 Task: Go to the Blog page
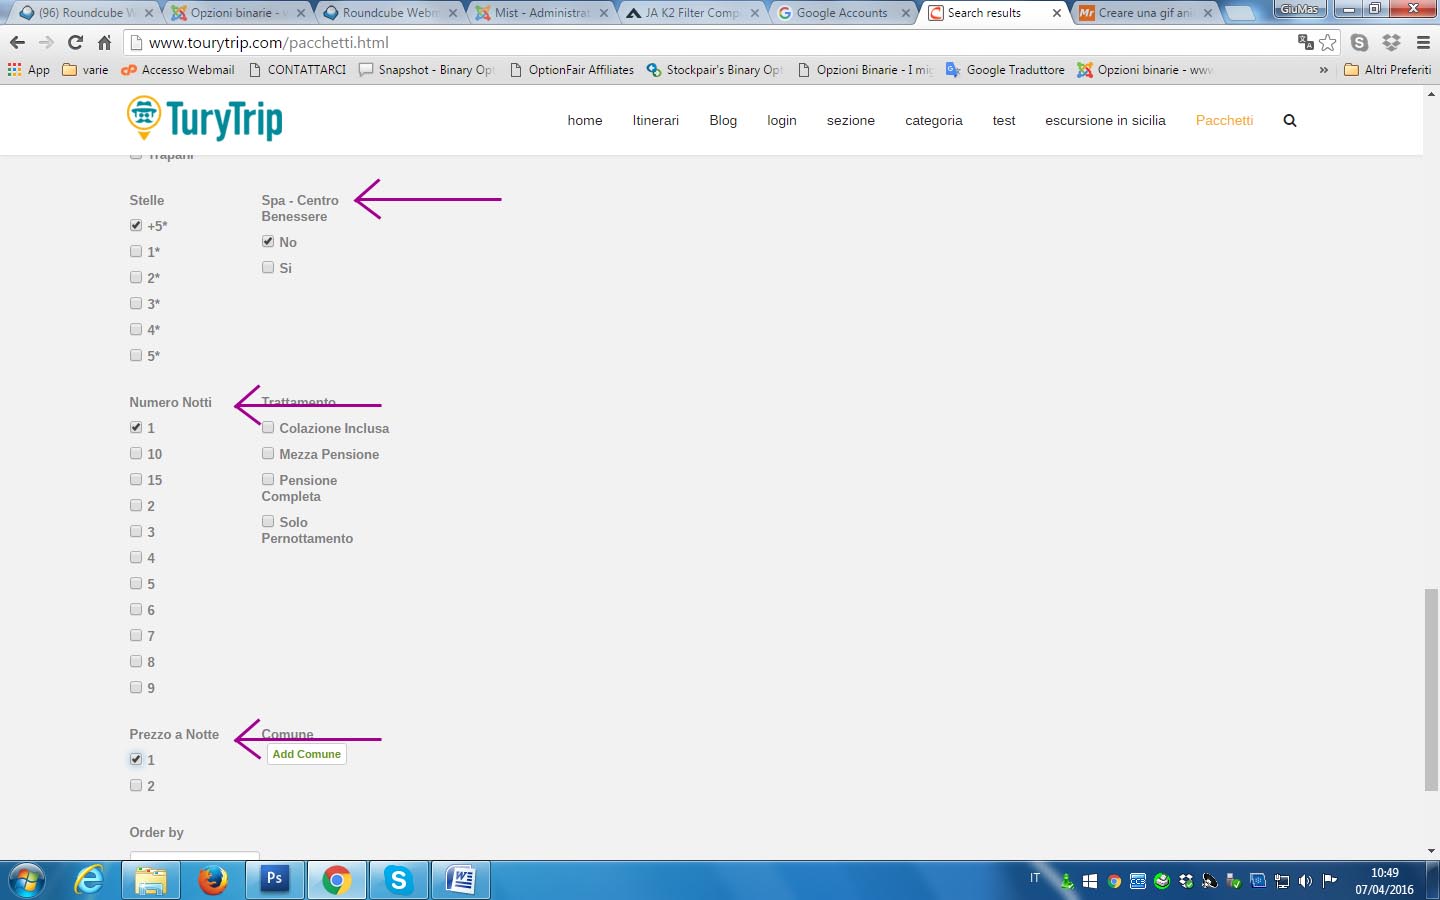(x=723, y=120)
